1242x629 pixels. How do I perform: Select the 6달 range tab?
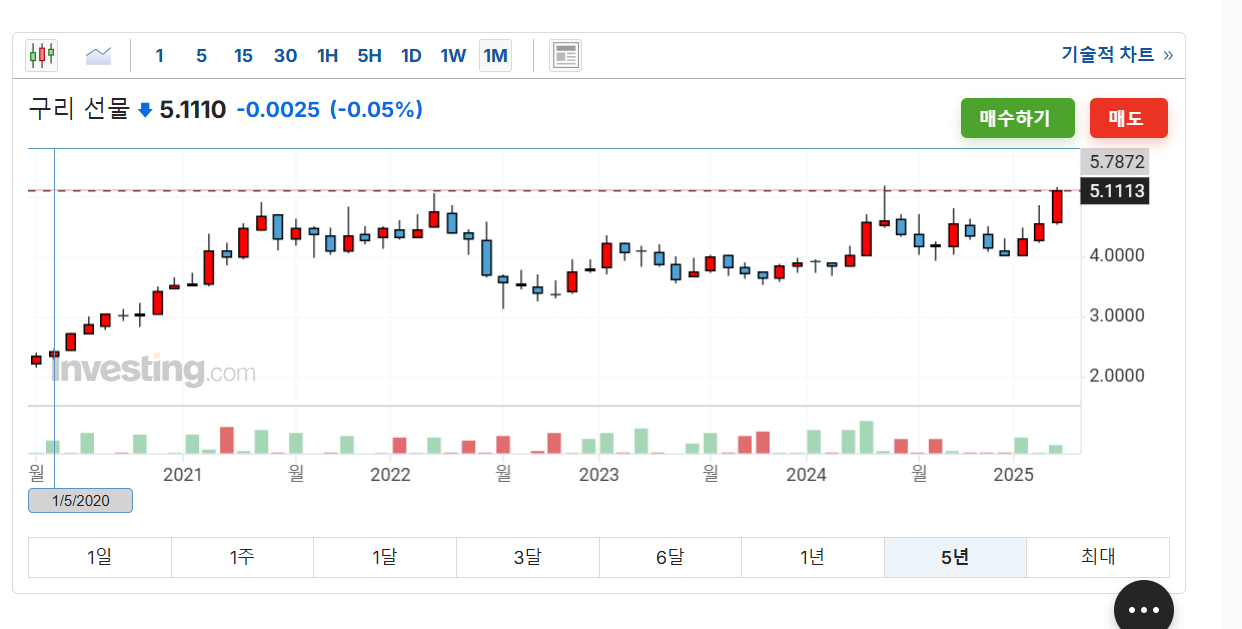[670, 557]
